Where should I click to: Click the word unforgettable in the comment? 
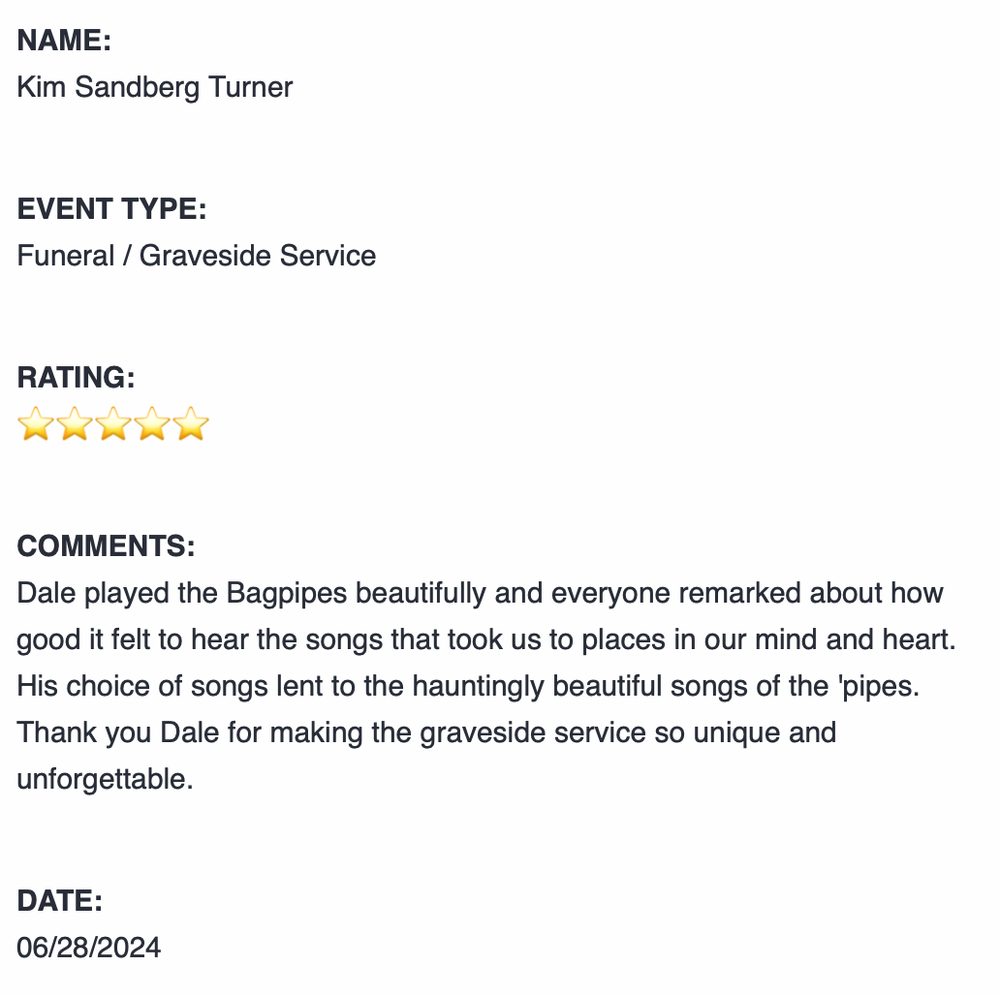tap(101, 779)
